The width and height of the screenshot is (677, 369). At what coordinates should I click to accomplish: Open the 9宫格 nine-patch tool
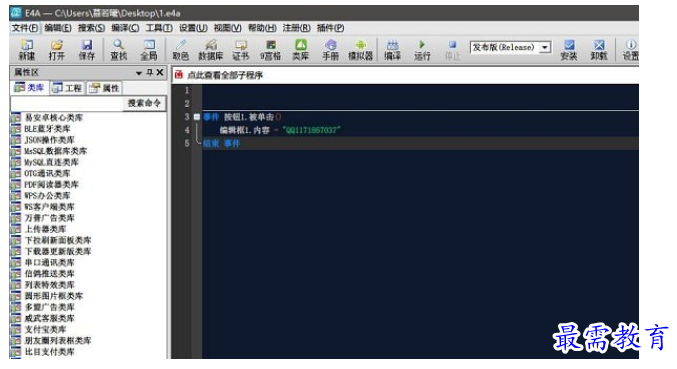click(270, 50)
